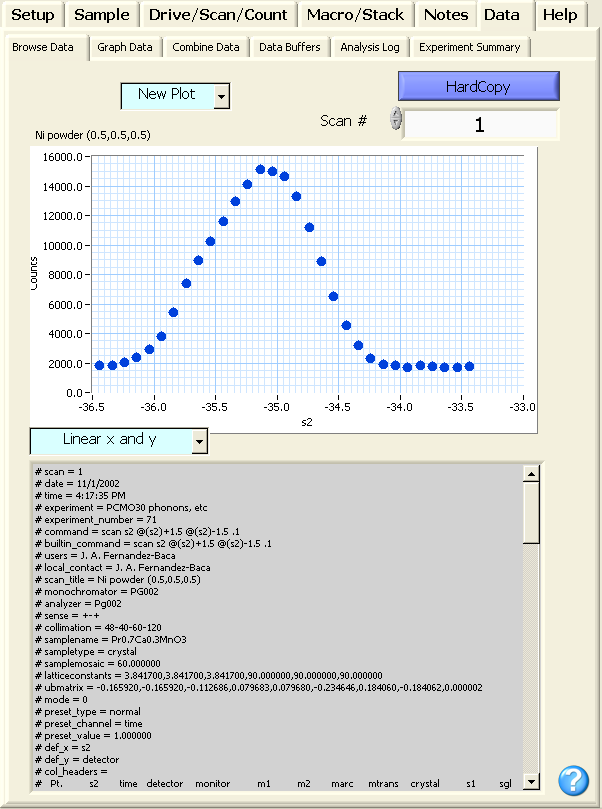
Task: Open the Help tab
Action: [560, 14]
